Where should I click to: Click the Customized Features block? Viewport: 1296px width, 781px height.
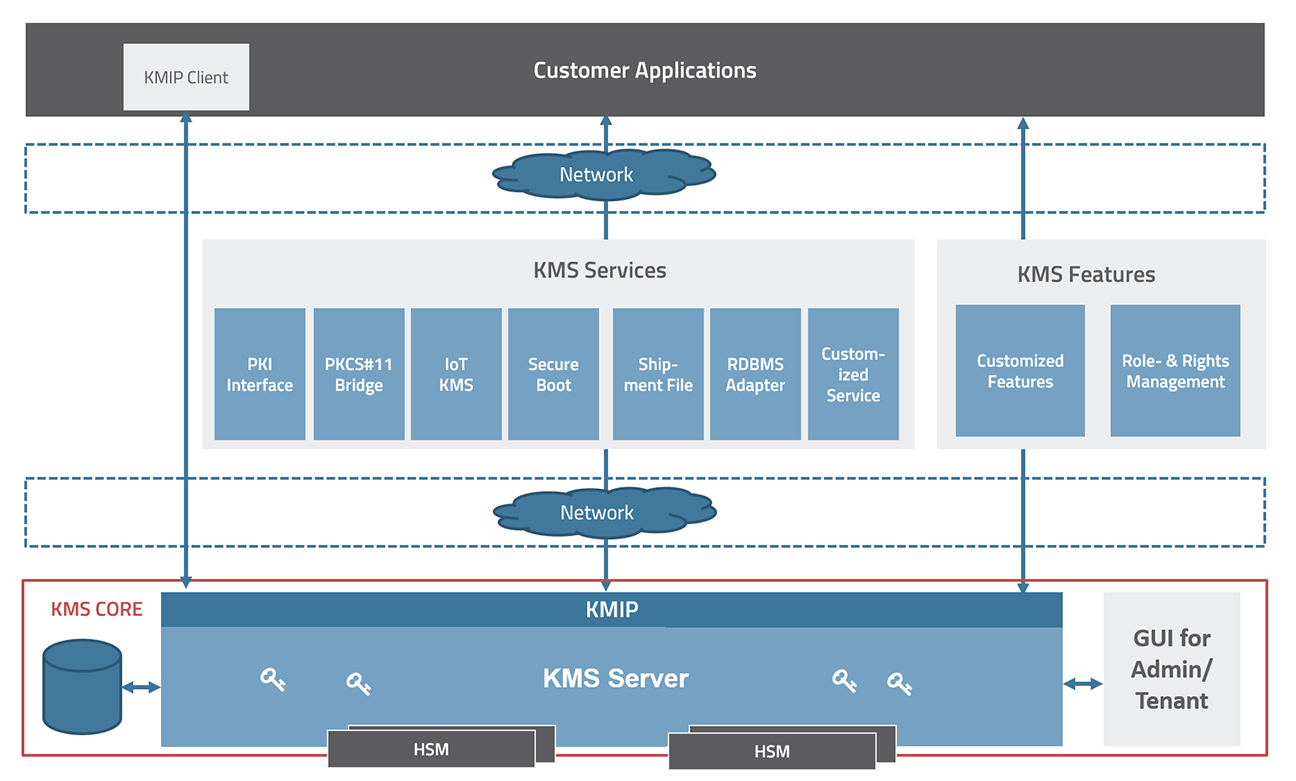[x=1020, y=371]
